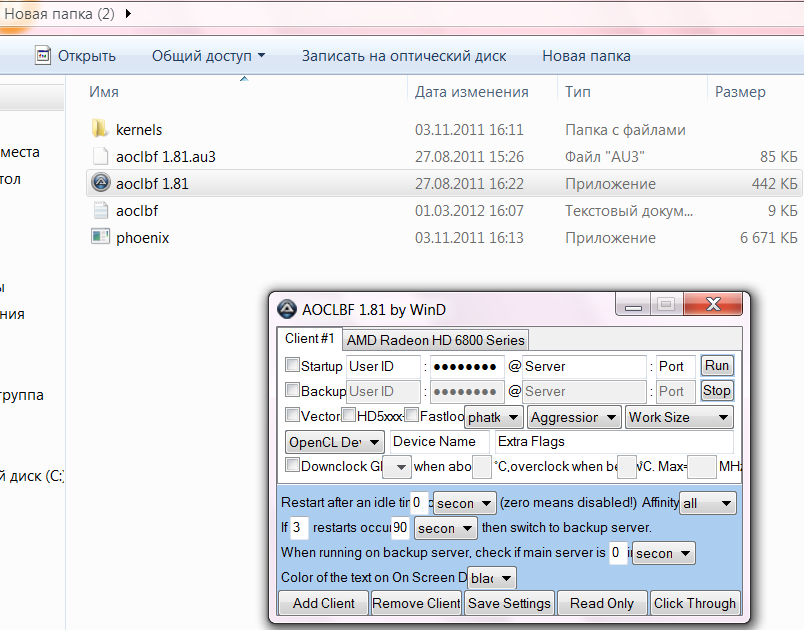
Task: Select the size 6 671 КБ
Action: (x=768, y=238)
